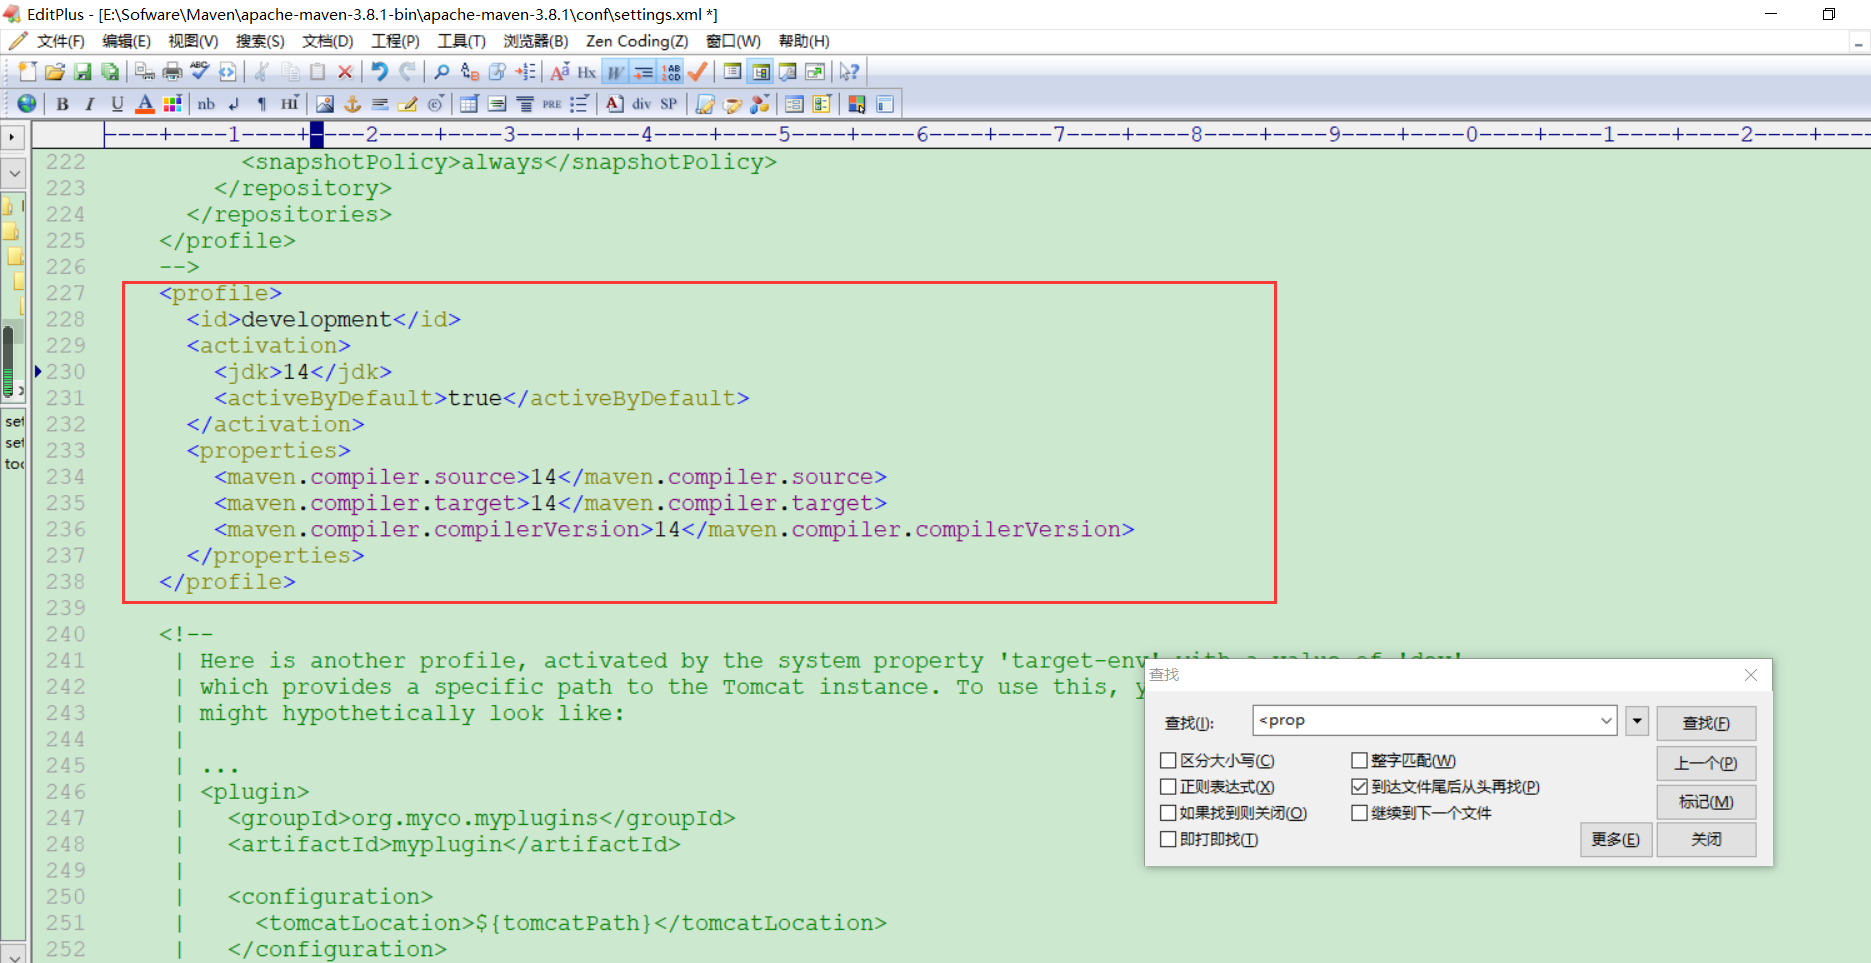Click the 更多(E) button
Image resolution: width=1871 pixels, height=963 pixels.
tap(1616, 839)
